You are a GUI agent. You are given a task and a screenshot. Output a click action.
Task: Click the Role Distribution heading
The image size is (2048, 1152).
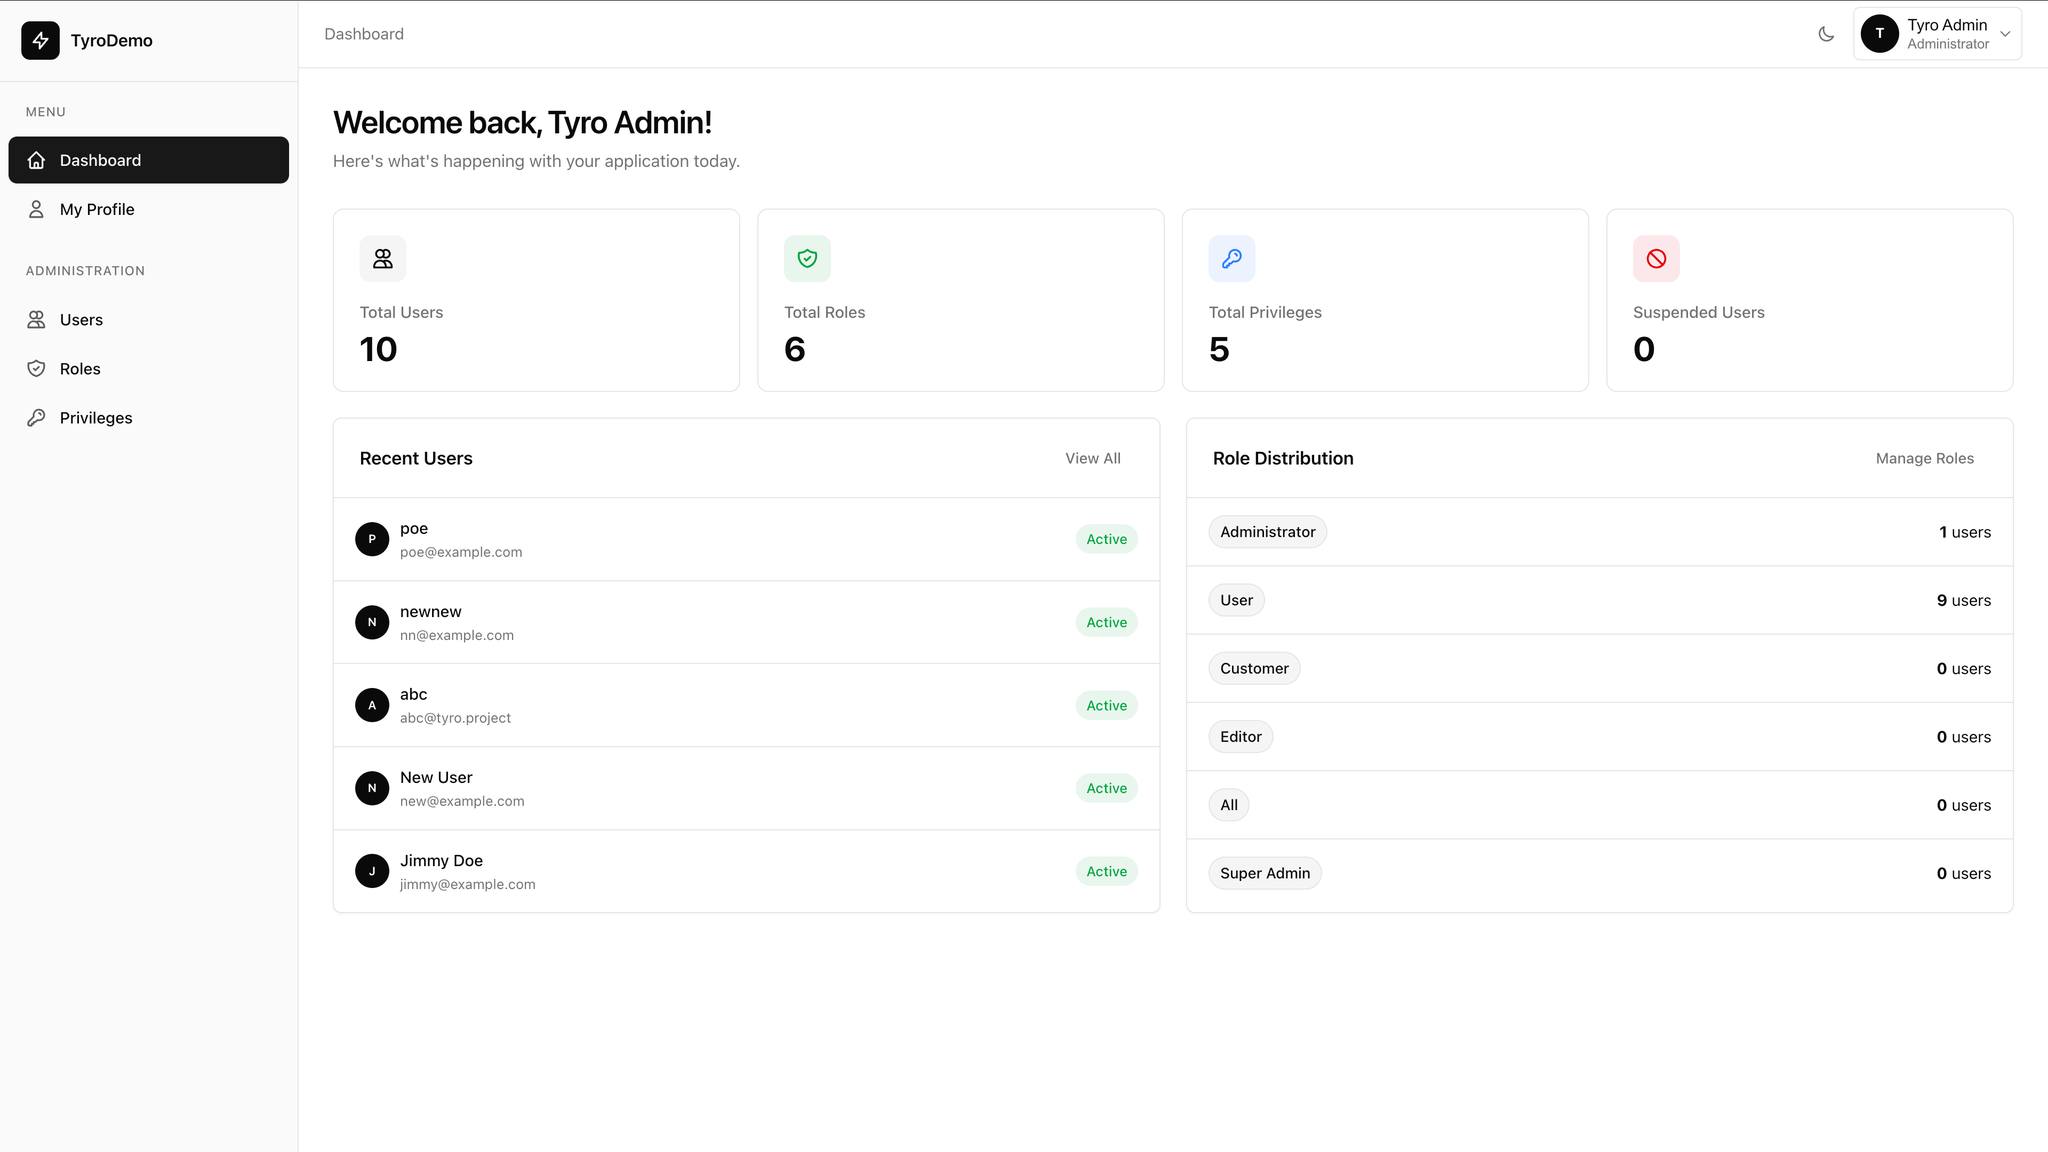1283,458
